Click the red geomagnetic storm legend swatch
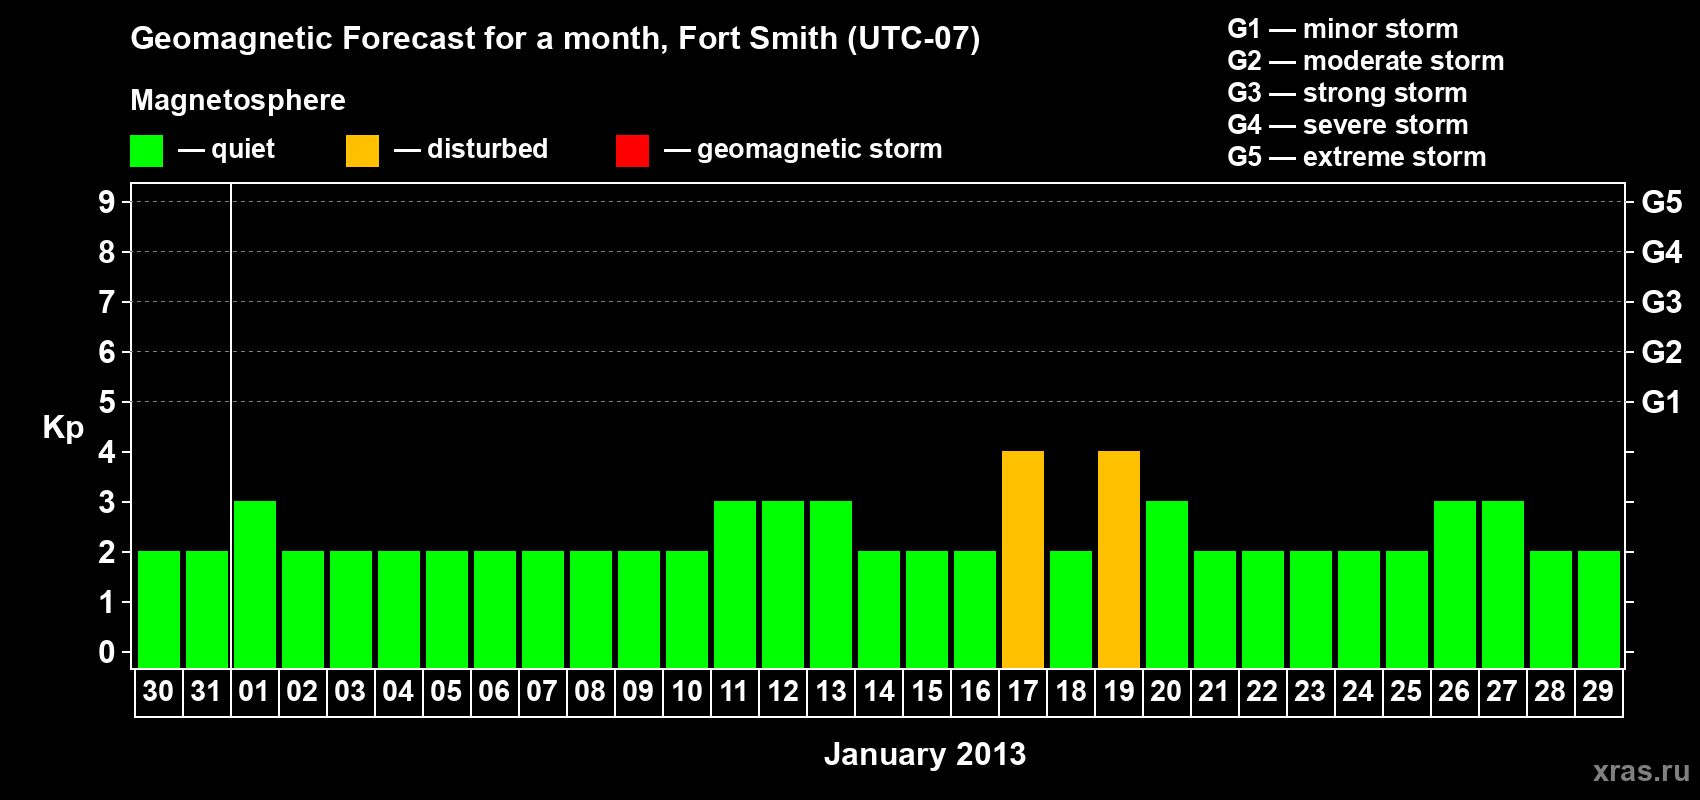The width and height of the screenshot is (1700, 800). tap(632, 151)
